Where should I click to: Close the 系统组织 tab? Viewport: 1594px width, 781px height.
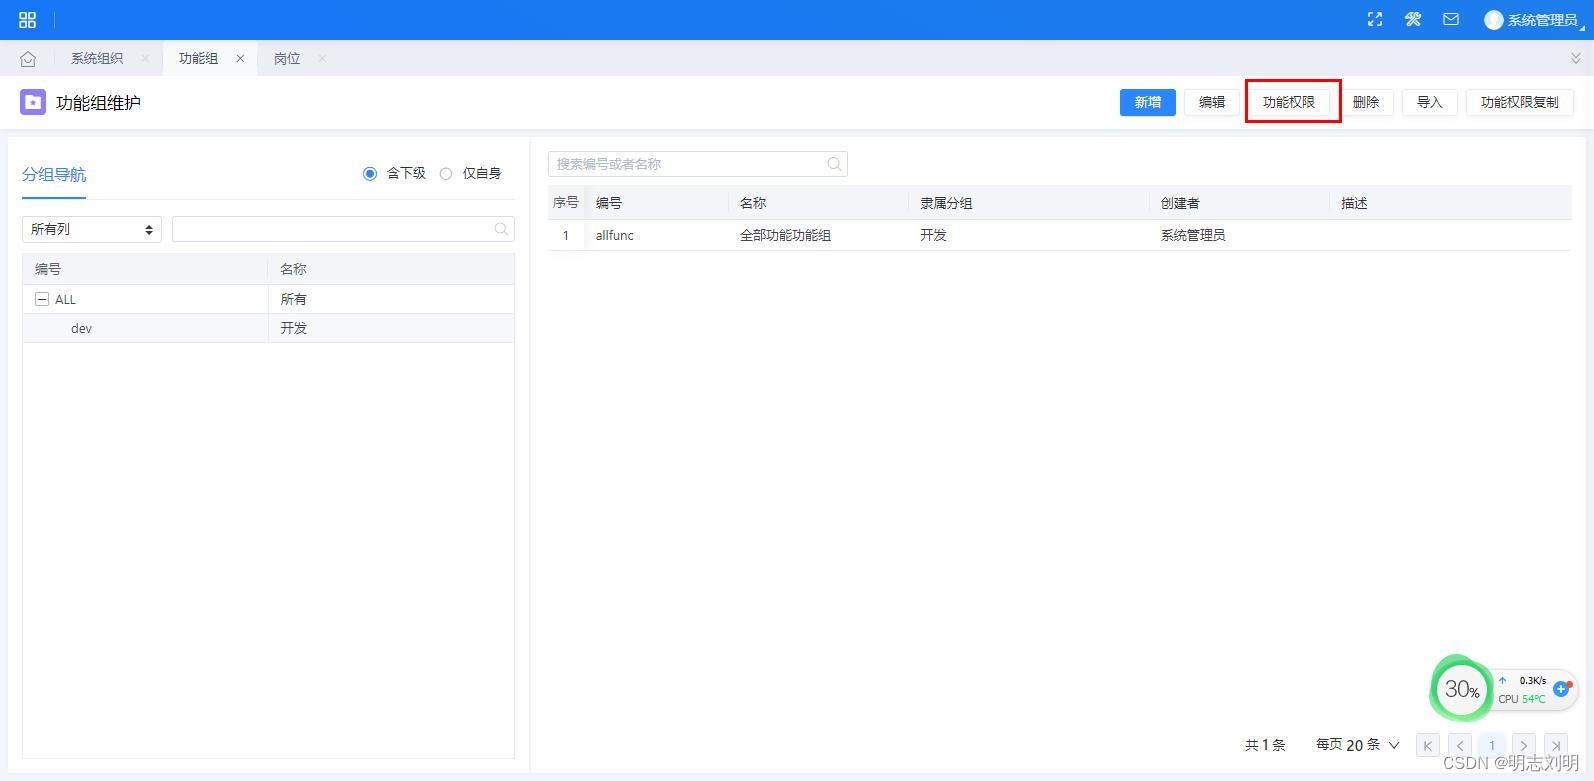coord(145,59)
